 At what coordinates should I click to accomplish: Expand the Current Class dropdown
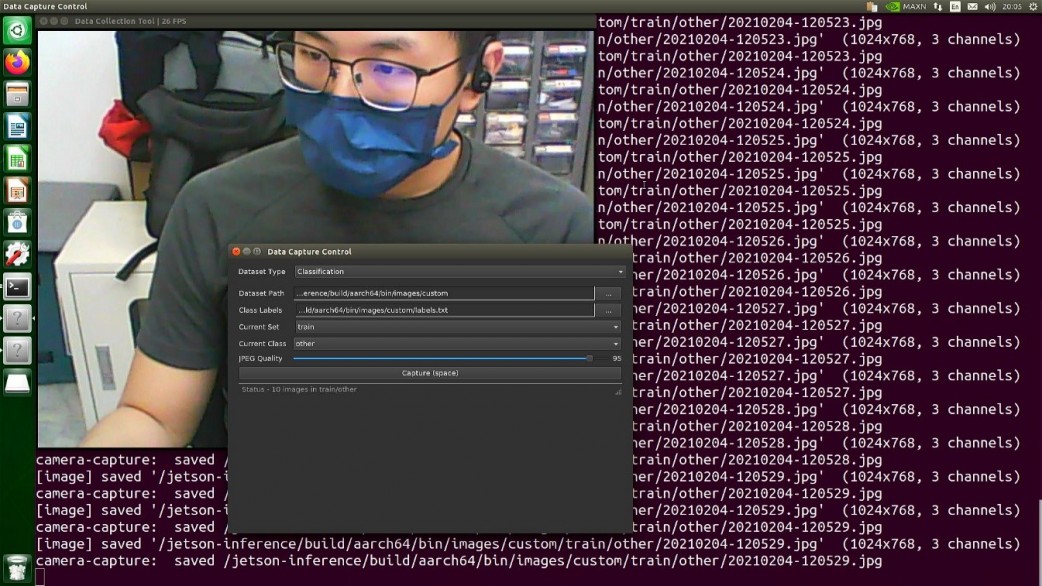(457, 343)
